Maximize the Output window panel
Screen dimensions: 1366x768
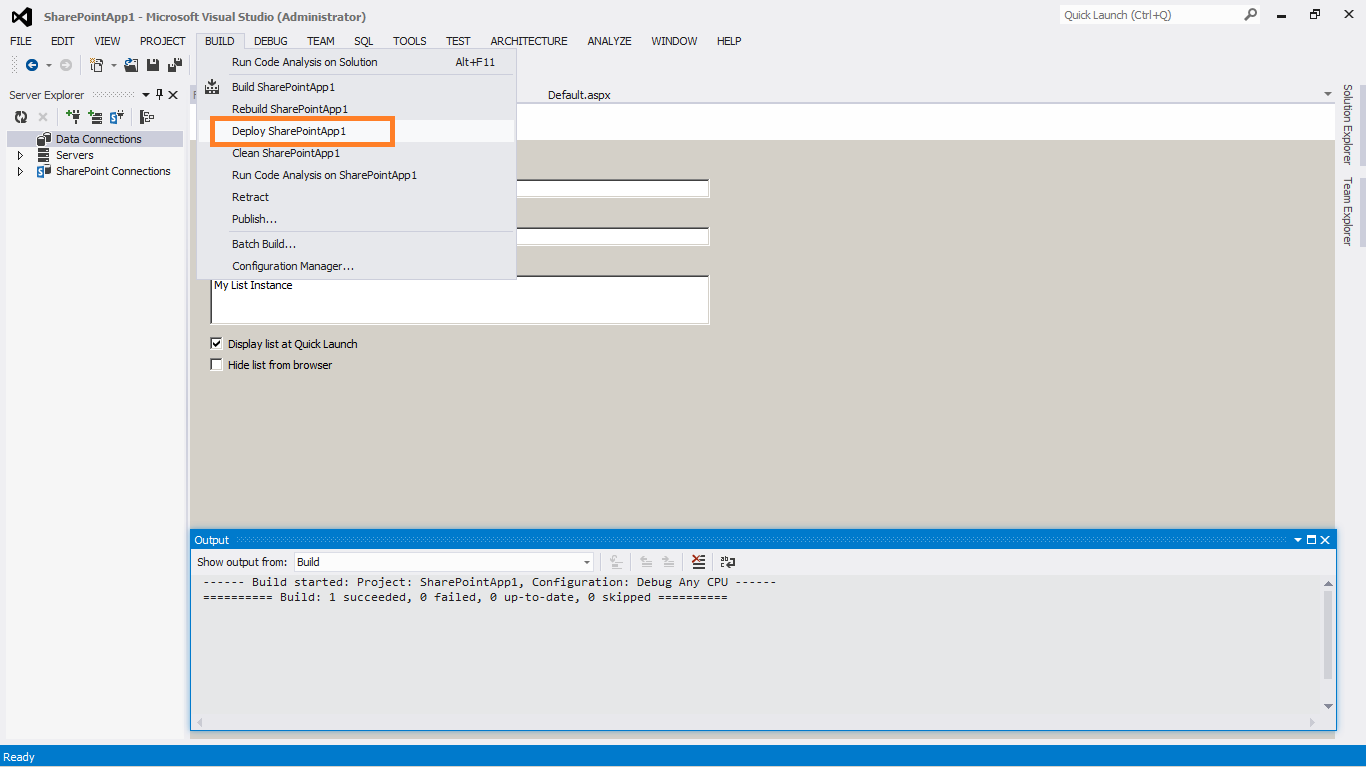coord(1311,540)
